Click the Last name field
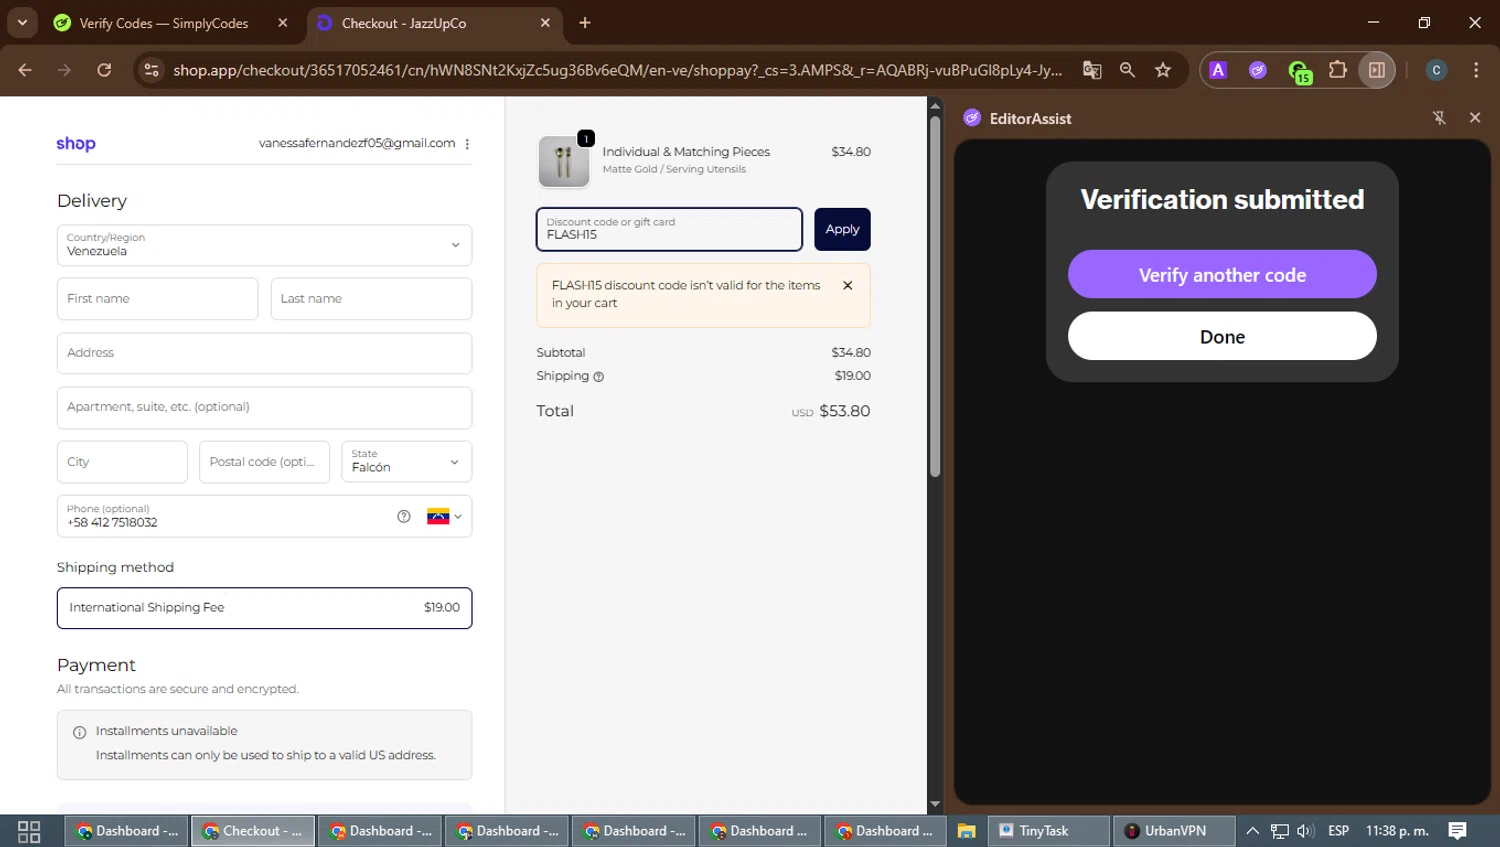The image size is (1500, 847). click(371, 299)
